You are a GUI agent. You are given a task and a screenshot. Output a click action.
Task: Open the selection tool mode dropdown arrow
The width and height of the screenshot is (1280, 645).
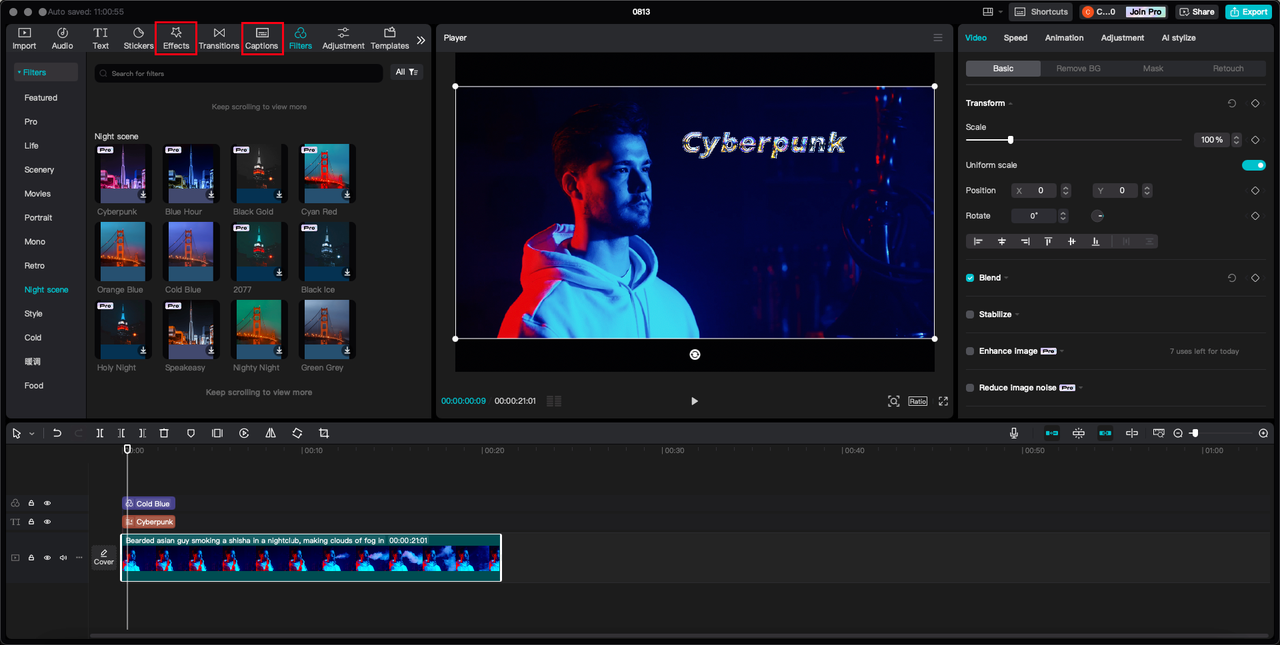32,434
